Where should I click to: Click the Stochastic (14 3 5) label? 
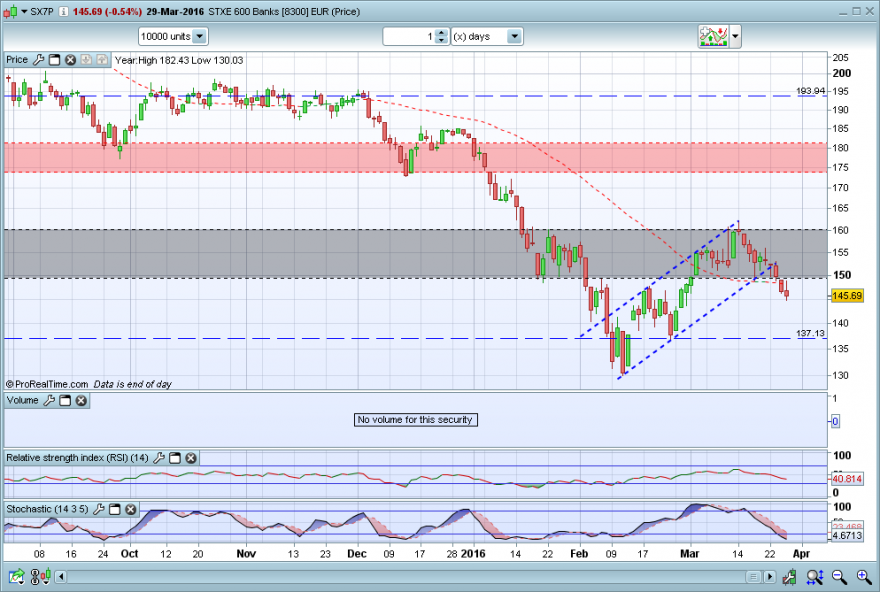click(47, 509)
